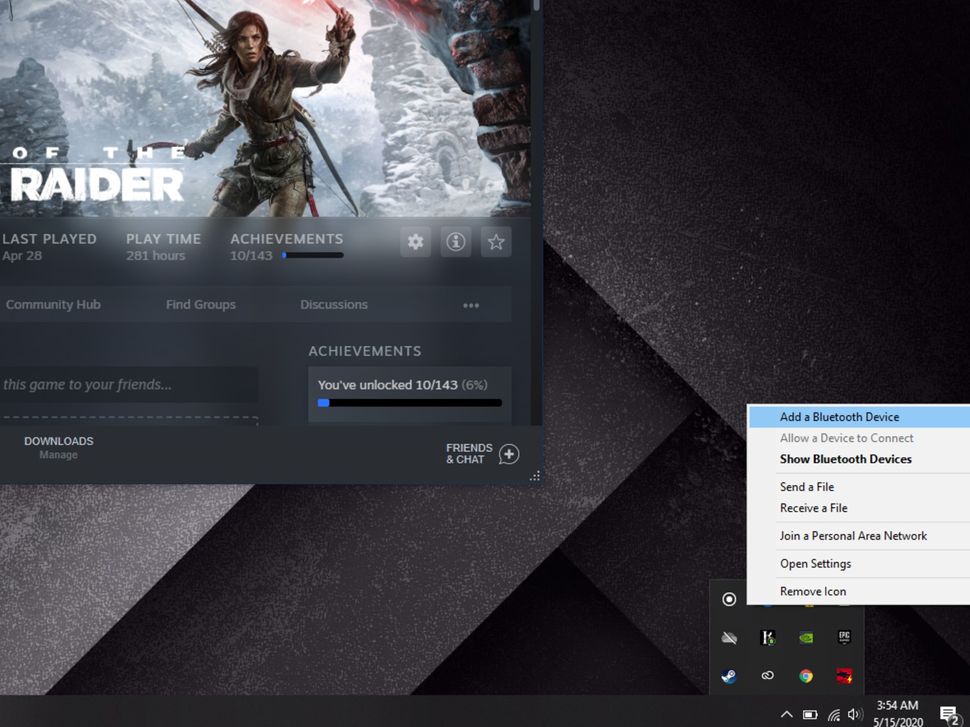Click Manage under Downloads
Viewport: 970px width, 727px height.
pos(58,454)
